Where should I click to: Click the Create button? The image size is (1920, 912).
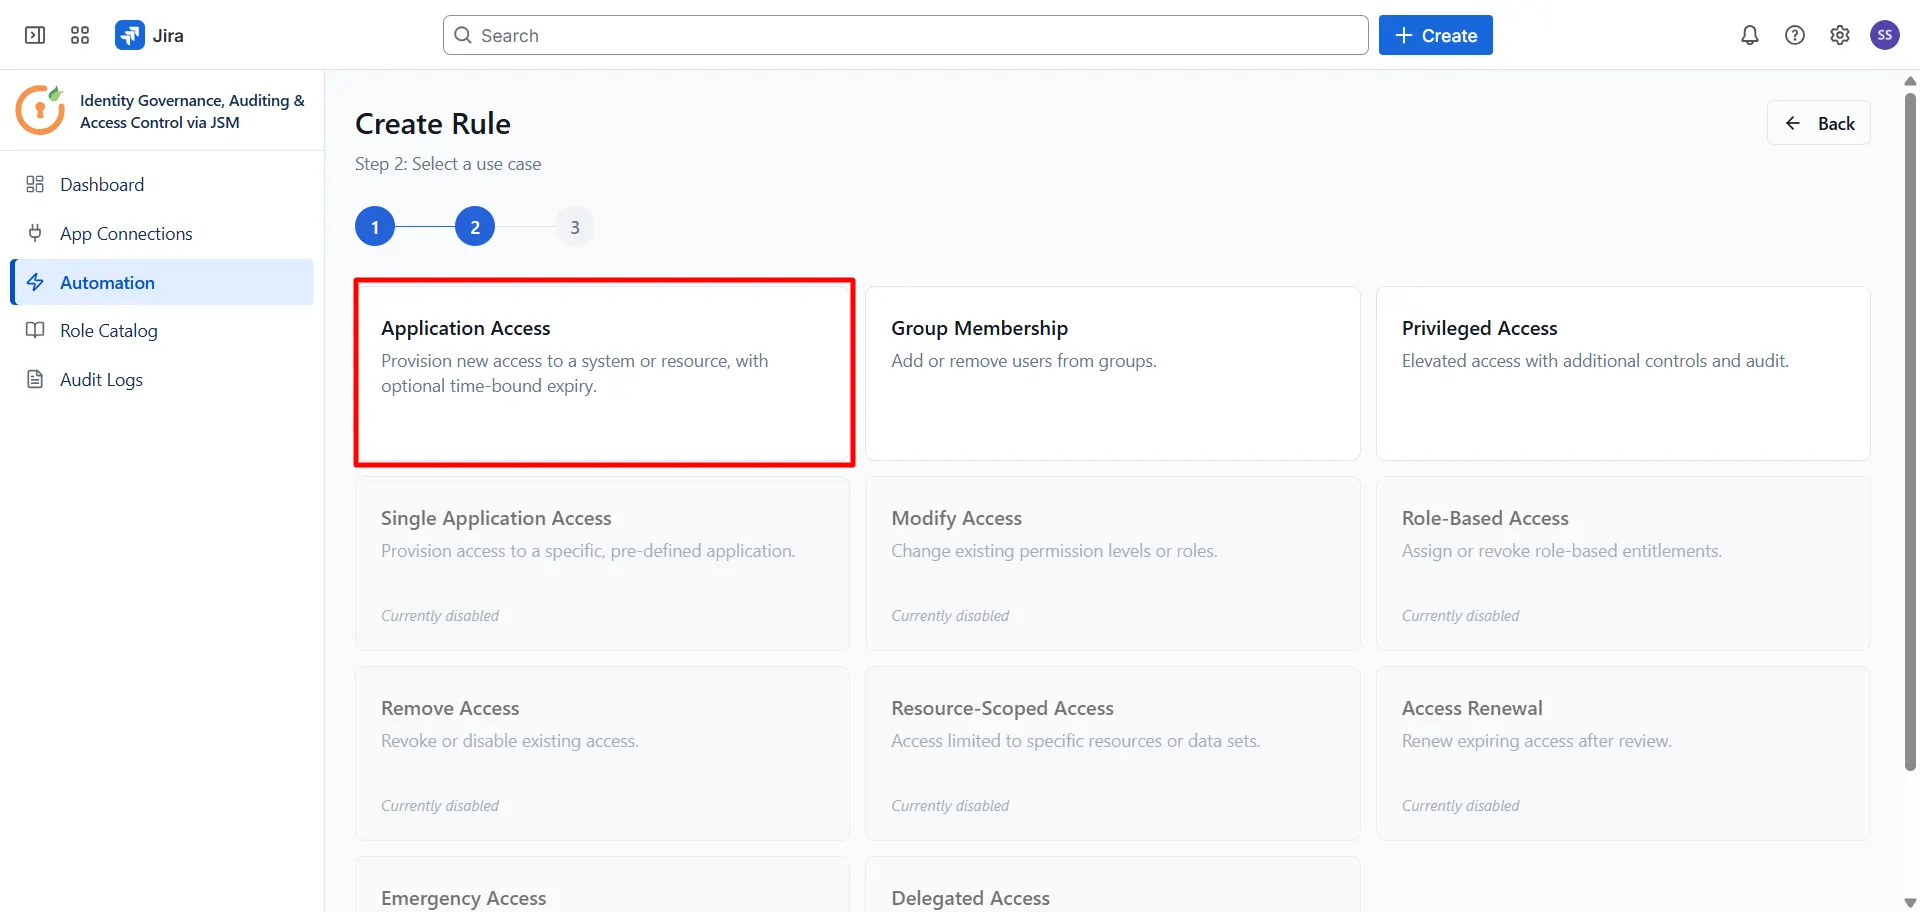(x=1435, y=35)
